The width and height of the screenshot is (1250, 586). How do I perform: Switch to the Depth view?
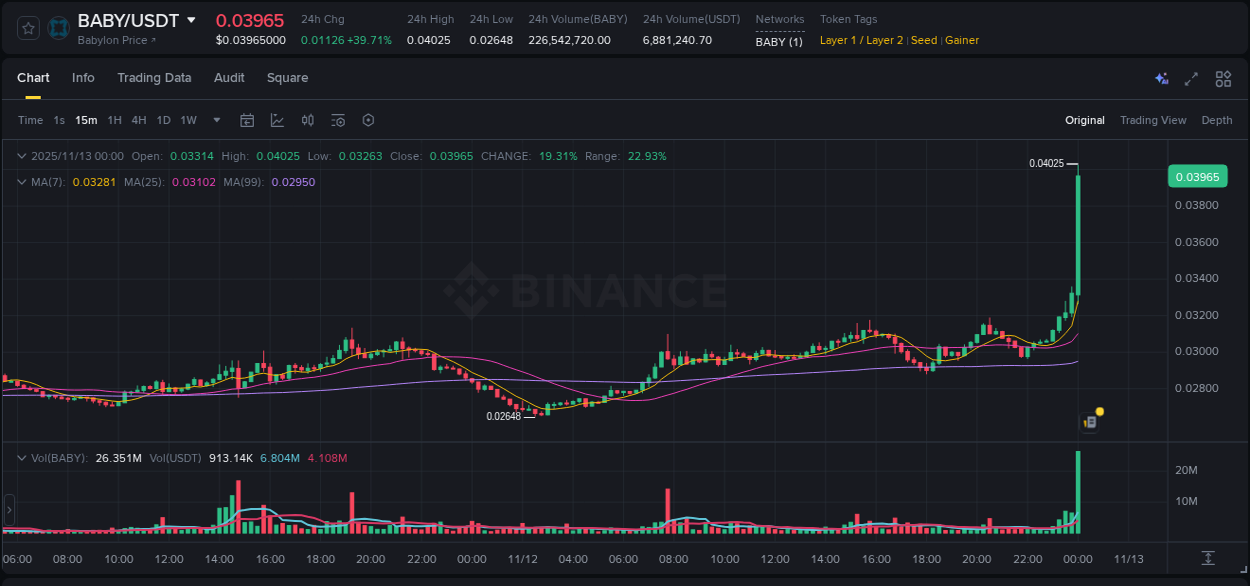[x=1217, y=119]
